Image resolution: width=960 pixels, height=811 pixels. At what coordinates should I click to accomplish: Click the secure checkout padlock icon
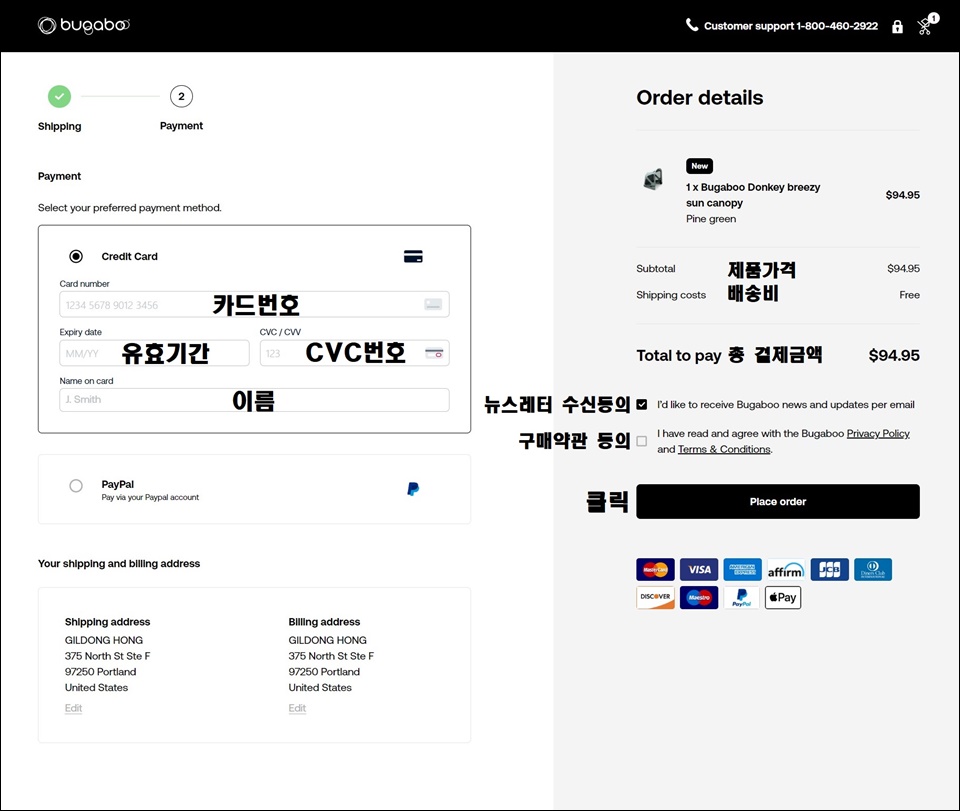897,26
